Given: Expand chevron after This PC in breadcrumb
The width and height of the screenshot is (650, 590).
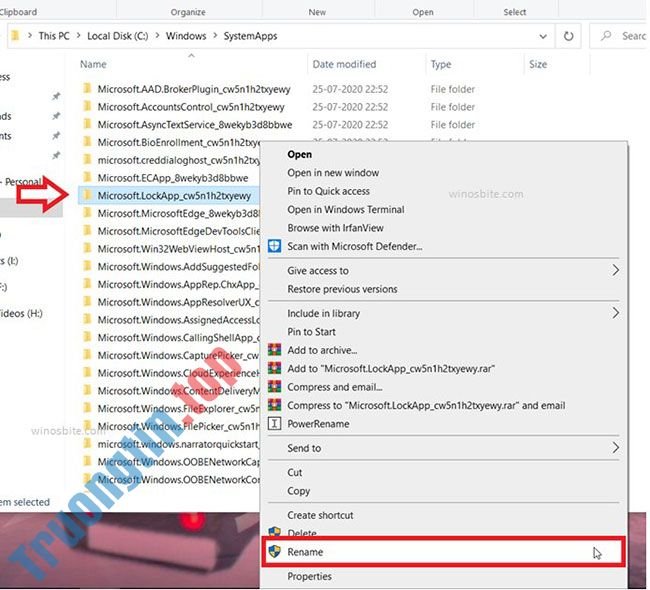Looking at the screenshot, I should tap(78, 36).
